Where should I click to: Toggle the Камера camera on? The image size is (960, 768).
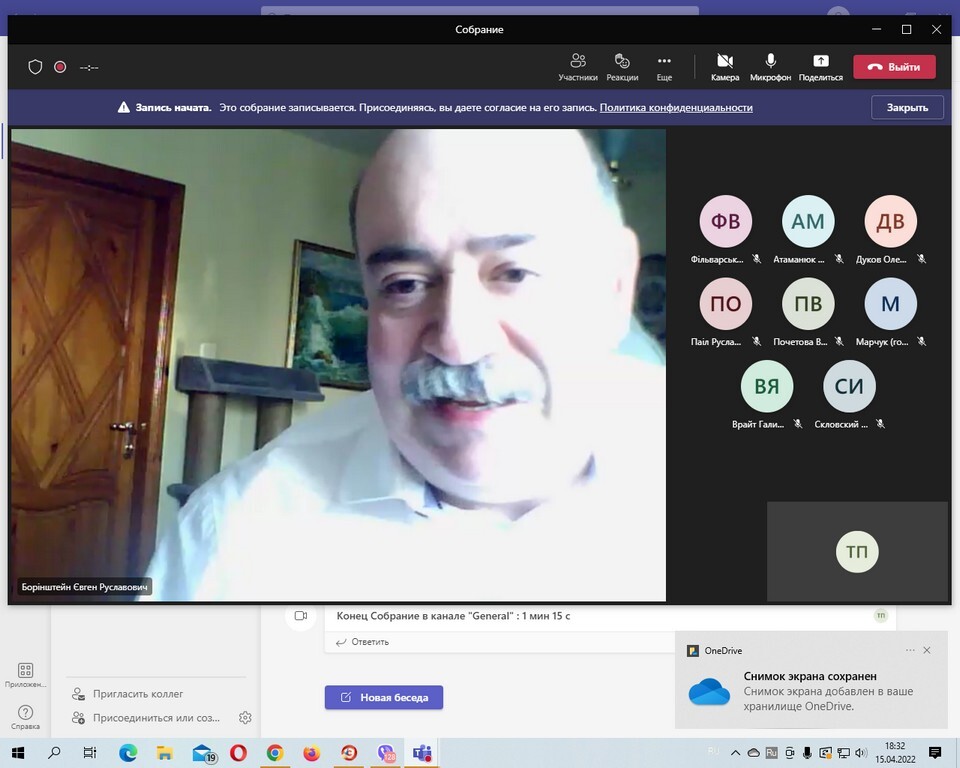[725, 66]
